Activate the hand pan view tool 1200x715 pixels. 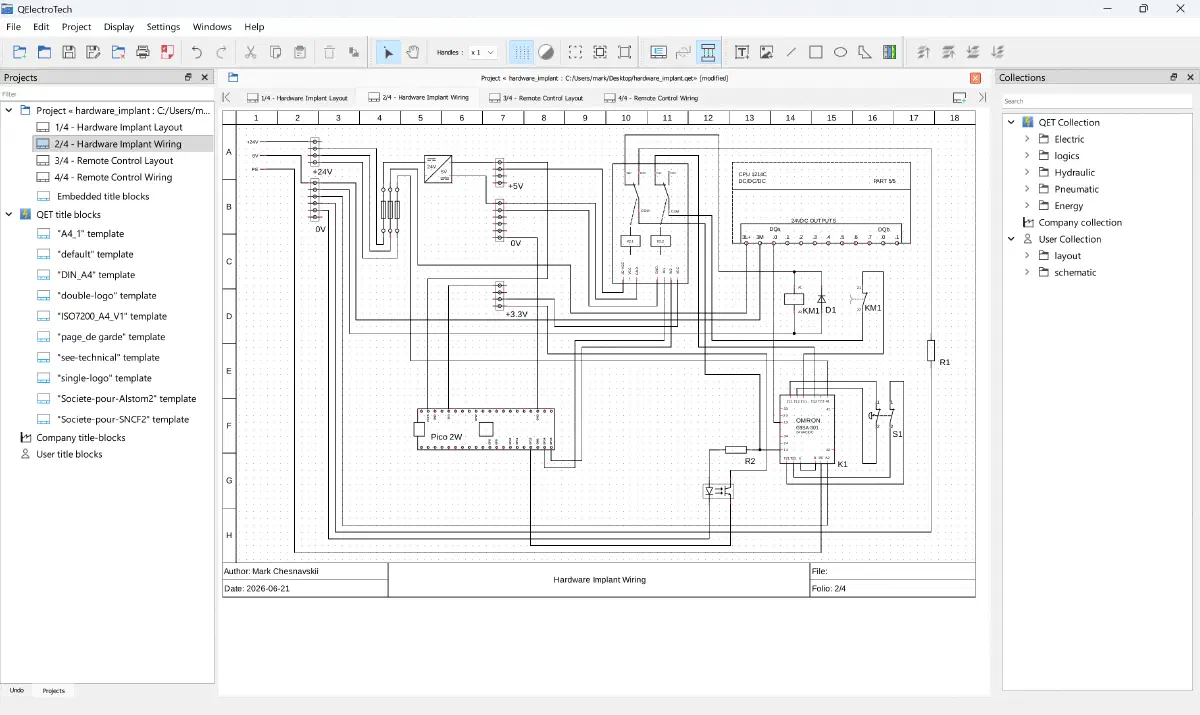413,52
